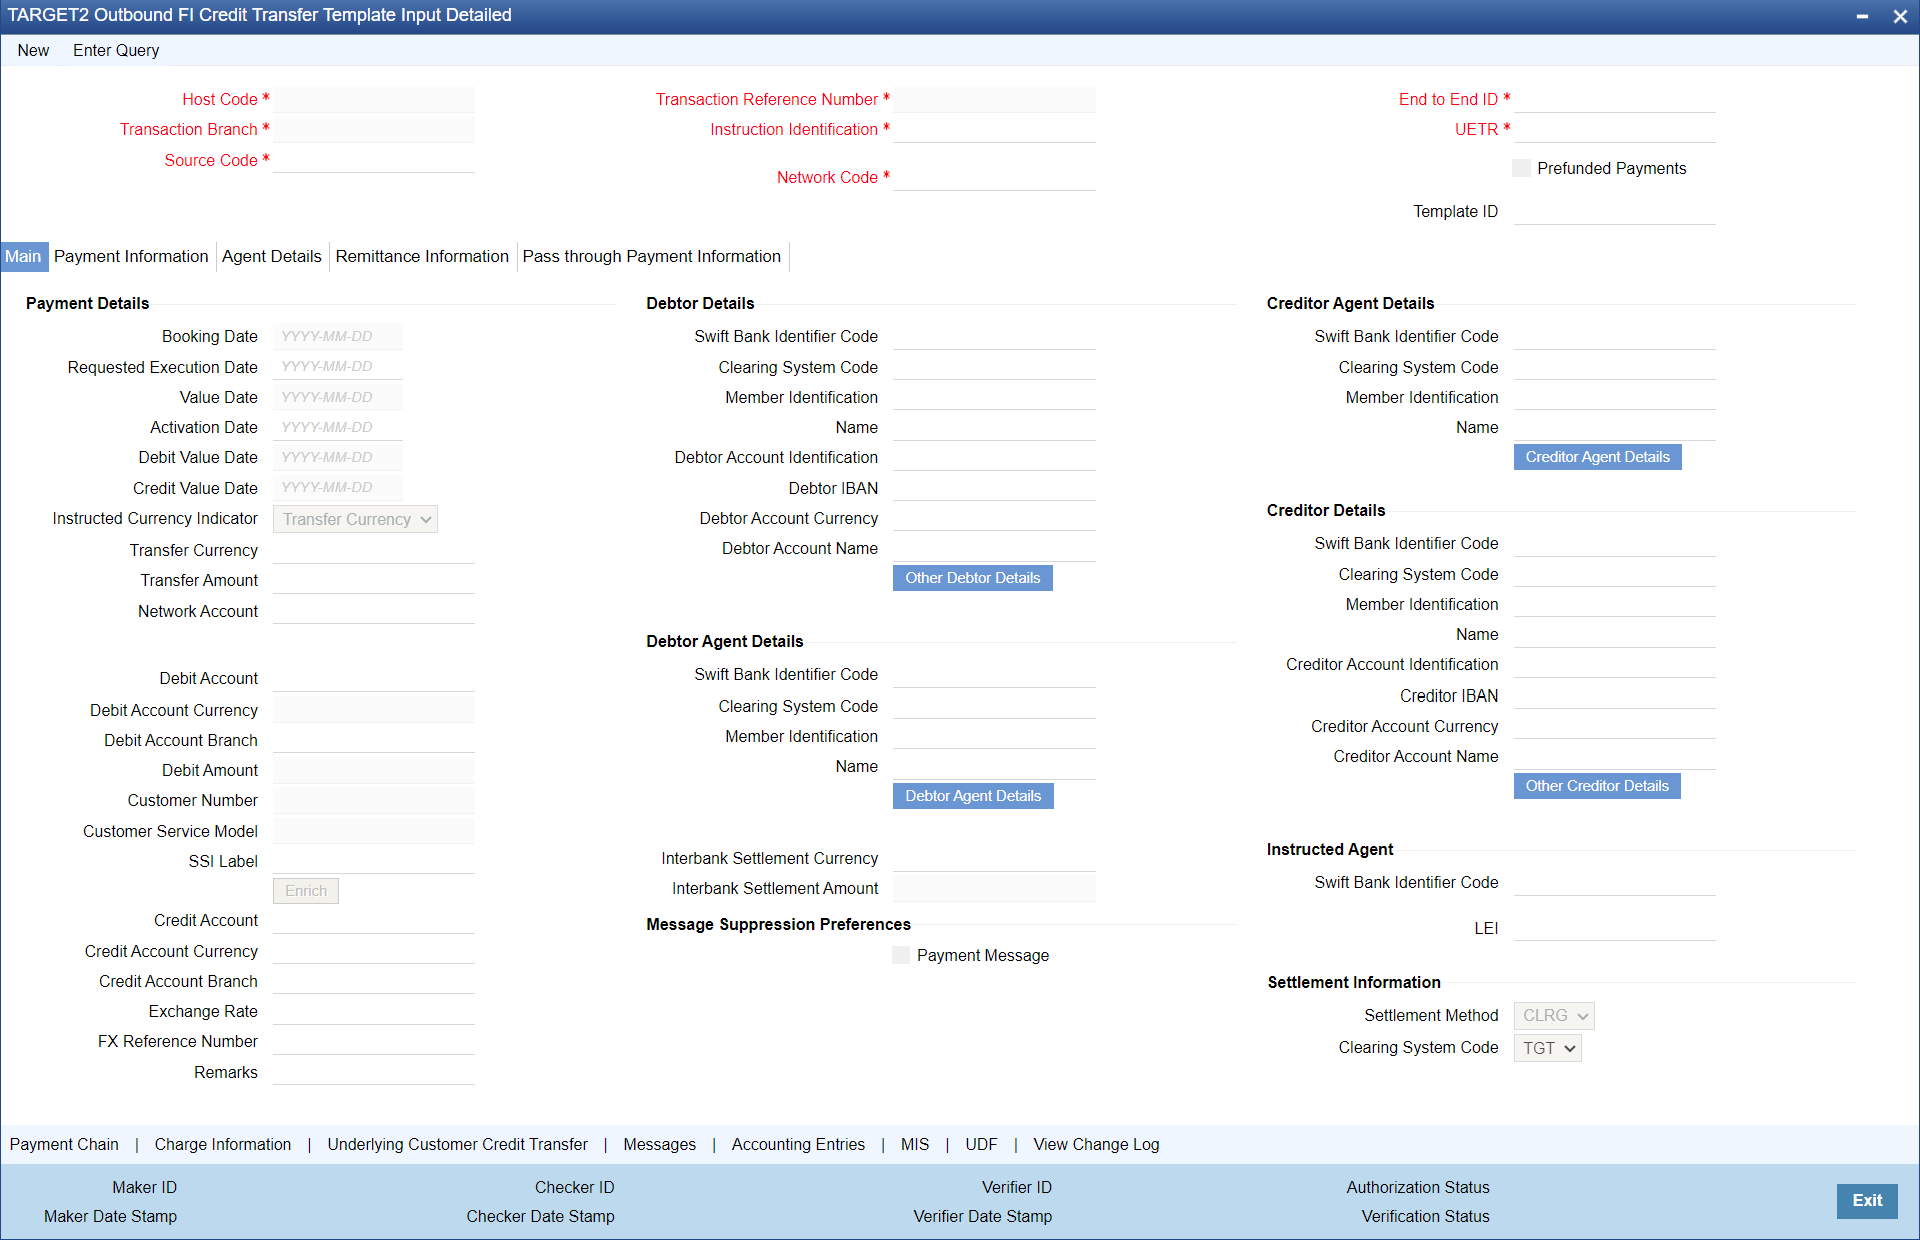Choose Enter Query from toolbar
The height and width of the screenshot is (1242, 1920).
tap(116, 50)
